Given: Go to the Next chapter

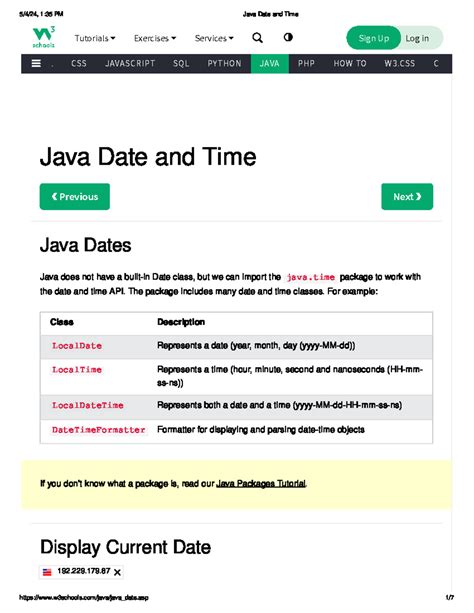Looking at the screenshot, I should coord(407,197).
